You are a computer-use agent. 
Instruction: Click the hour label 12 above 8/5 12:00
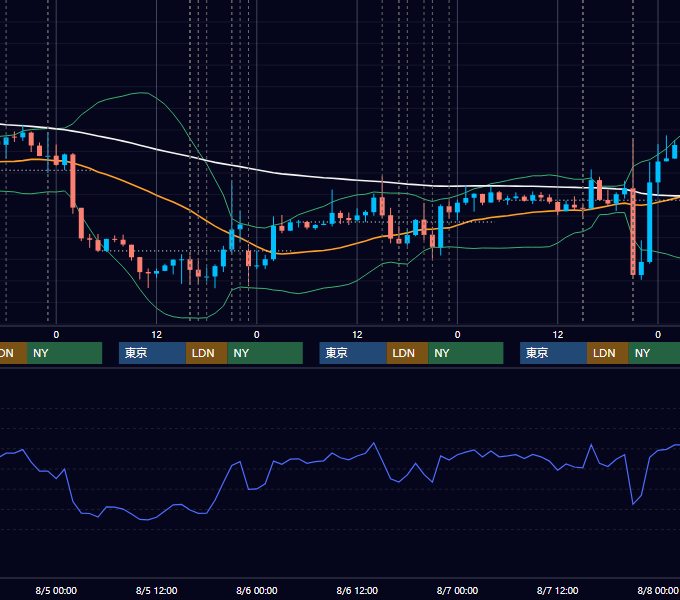pyautogui.click(x=157, y=335)
